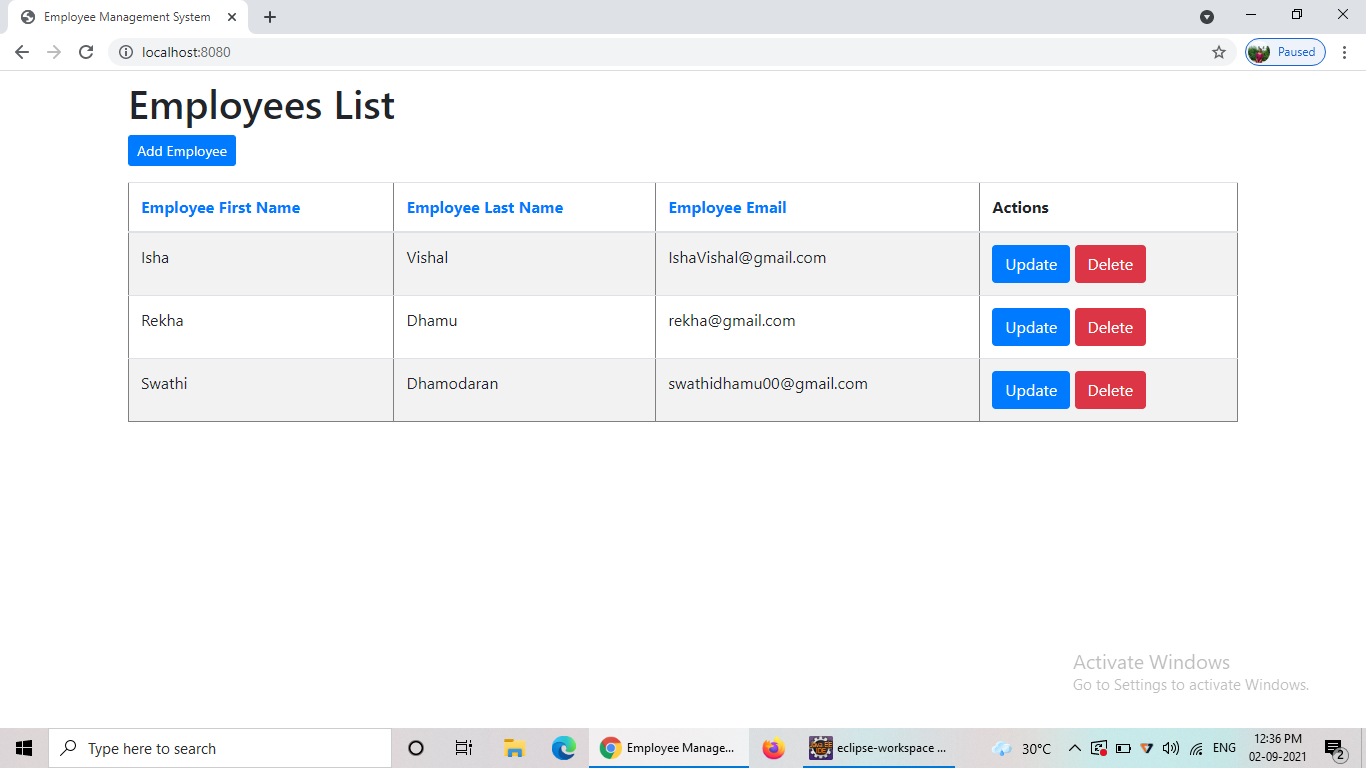
Task: Click the volume speaker tray icon
Action: point(1171,748)
